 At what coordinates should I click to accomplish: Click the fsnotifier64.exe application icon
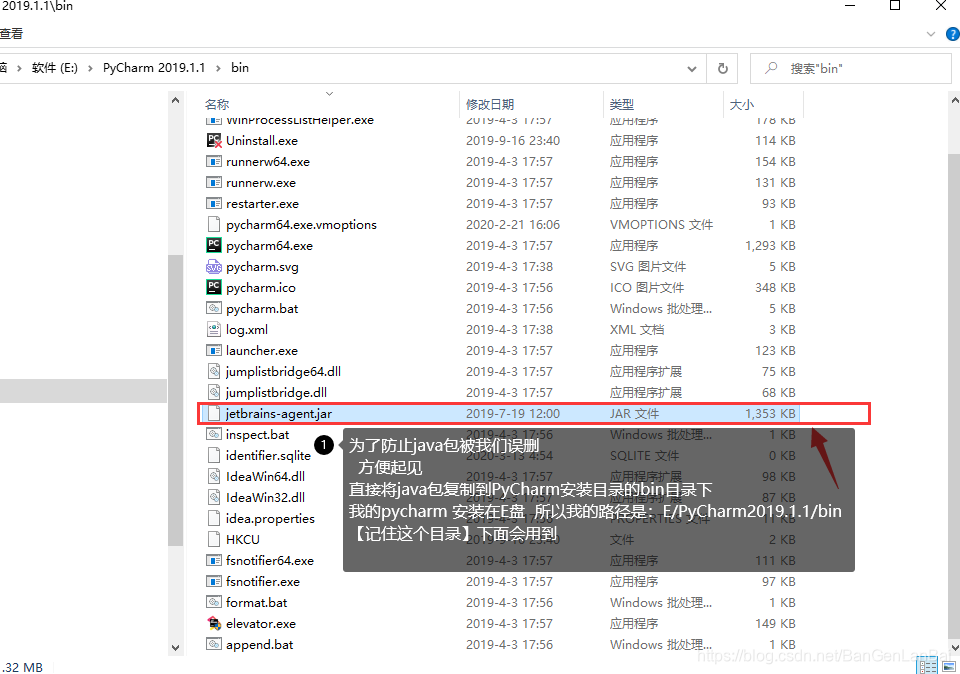pyautogui.click(x=214, y=561)
